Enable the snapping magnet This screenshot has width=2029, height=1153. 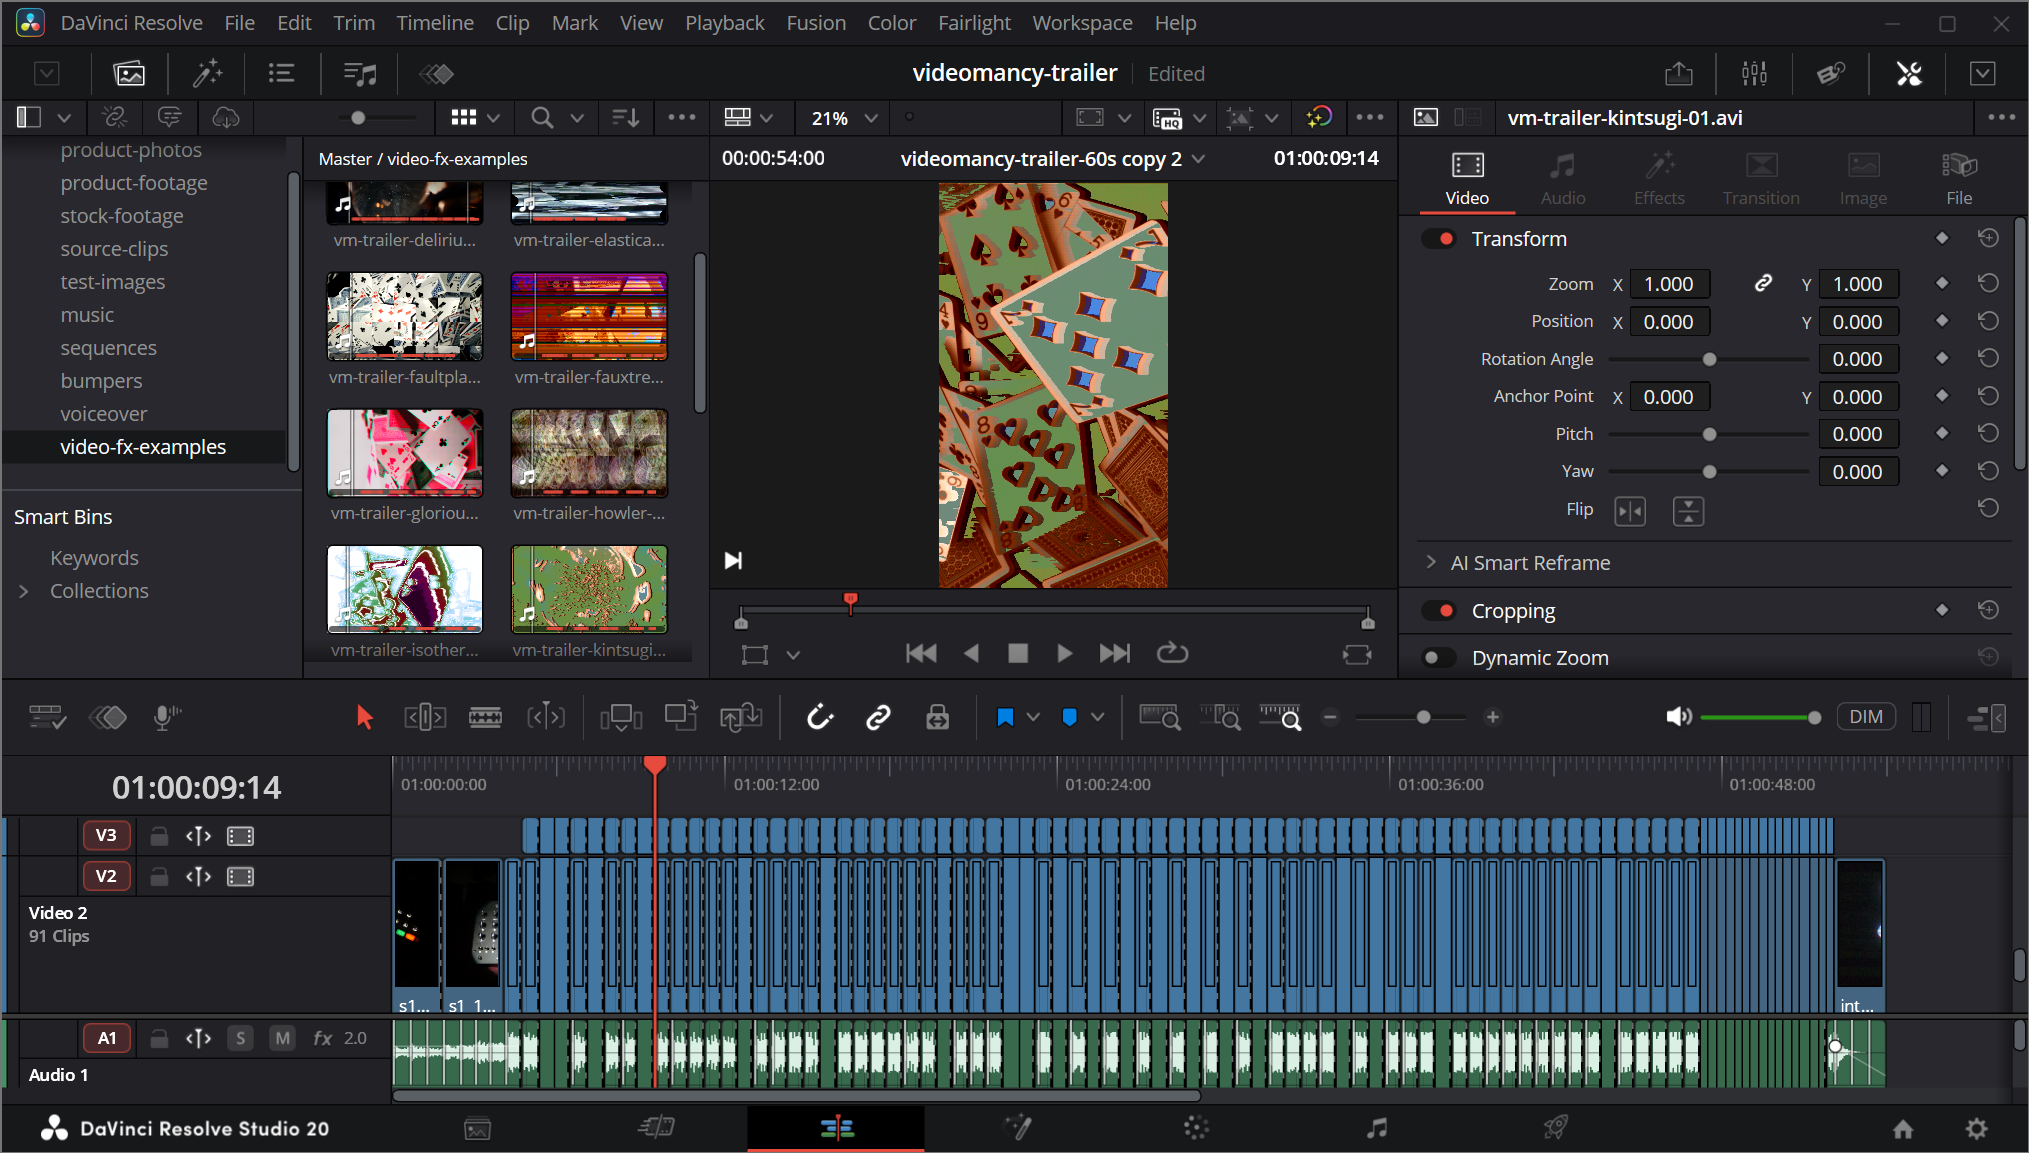point(820,717)
